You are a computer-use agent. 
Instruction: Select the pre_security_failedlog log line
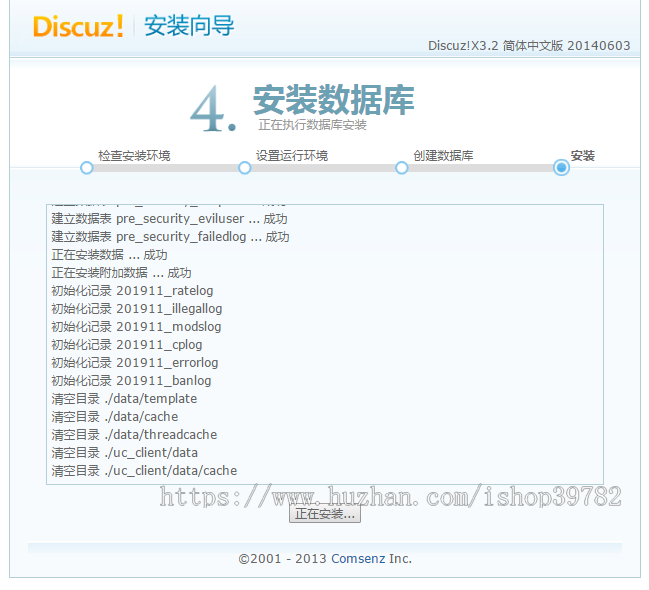pos(170,237)
